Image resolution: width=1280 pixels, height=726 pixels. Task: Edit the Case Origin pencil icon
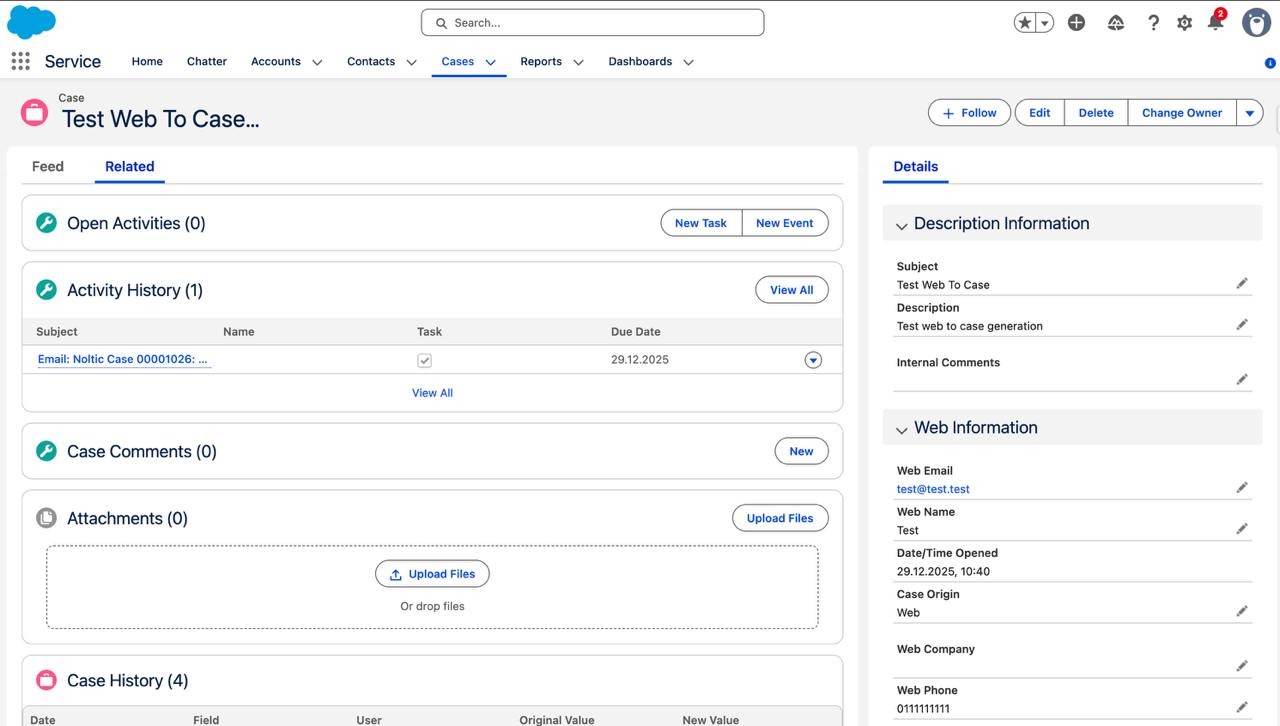pyautogui.click(x=1242, y=611)
